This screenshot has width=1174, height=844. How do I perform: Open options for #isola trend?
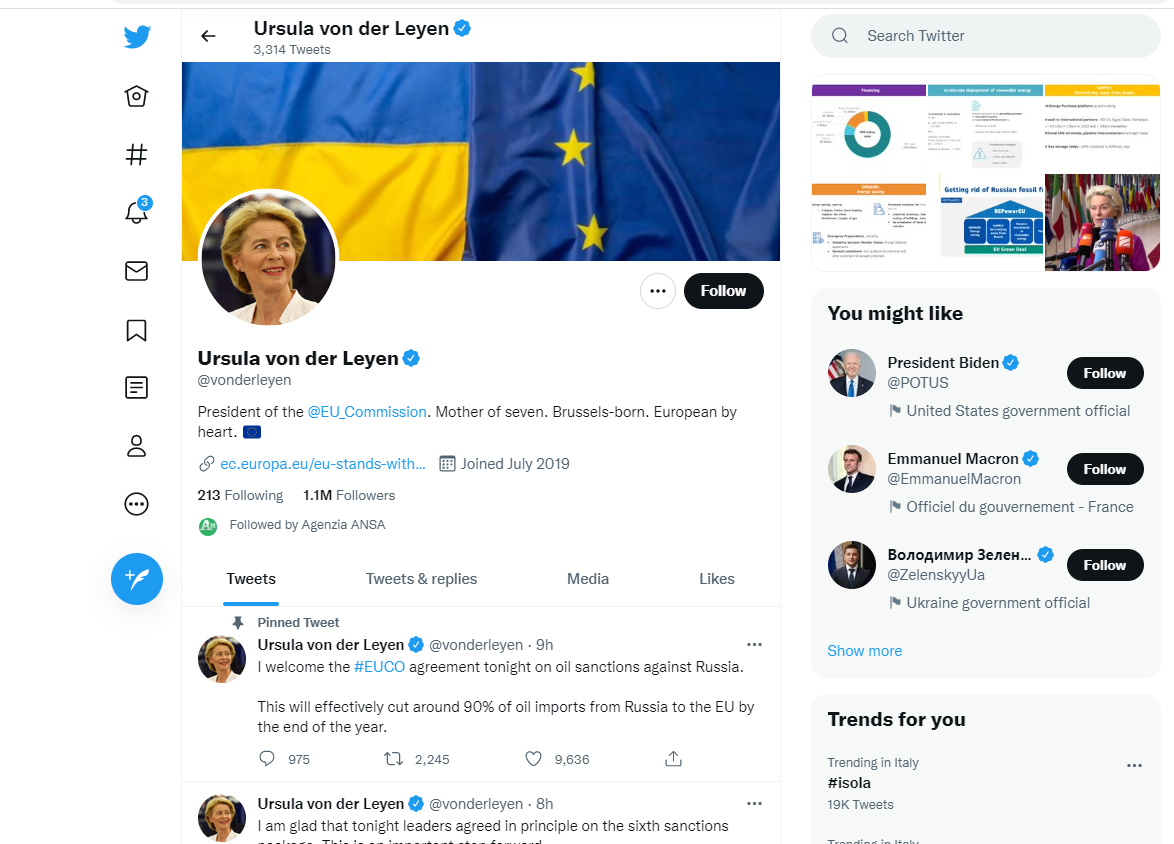pyautogui.click(x=1134, y=765)
